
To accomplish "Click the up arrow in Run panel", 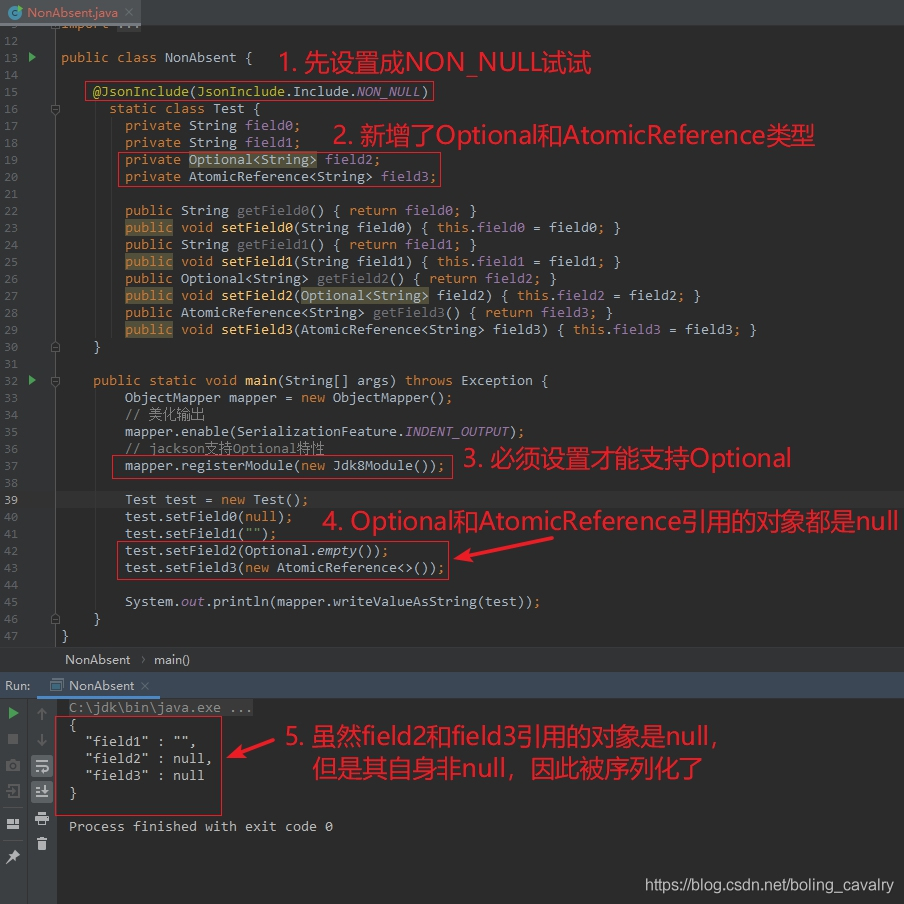I will (x=42, y=714).
